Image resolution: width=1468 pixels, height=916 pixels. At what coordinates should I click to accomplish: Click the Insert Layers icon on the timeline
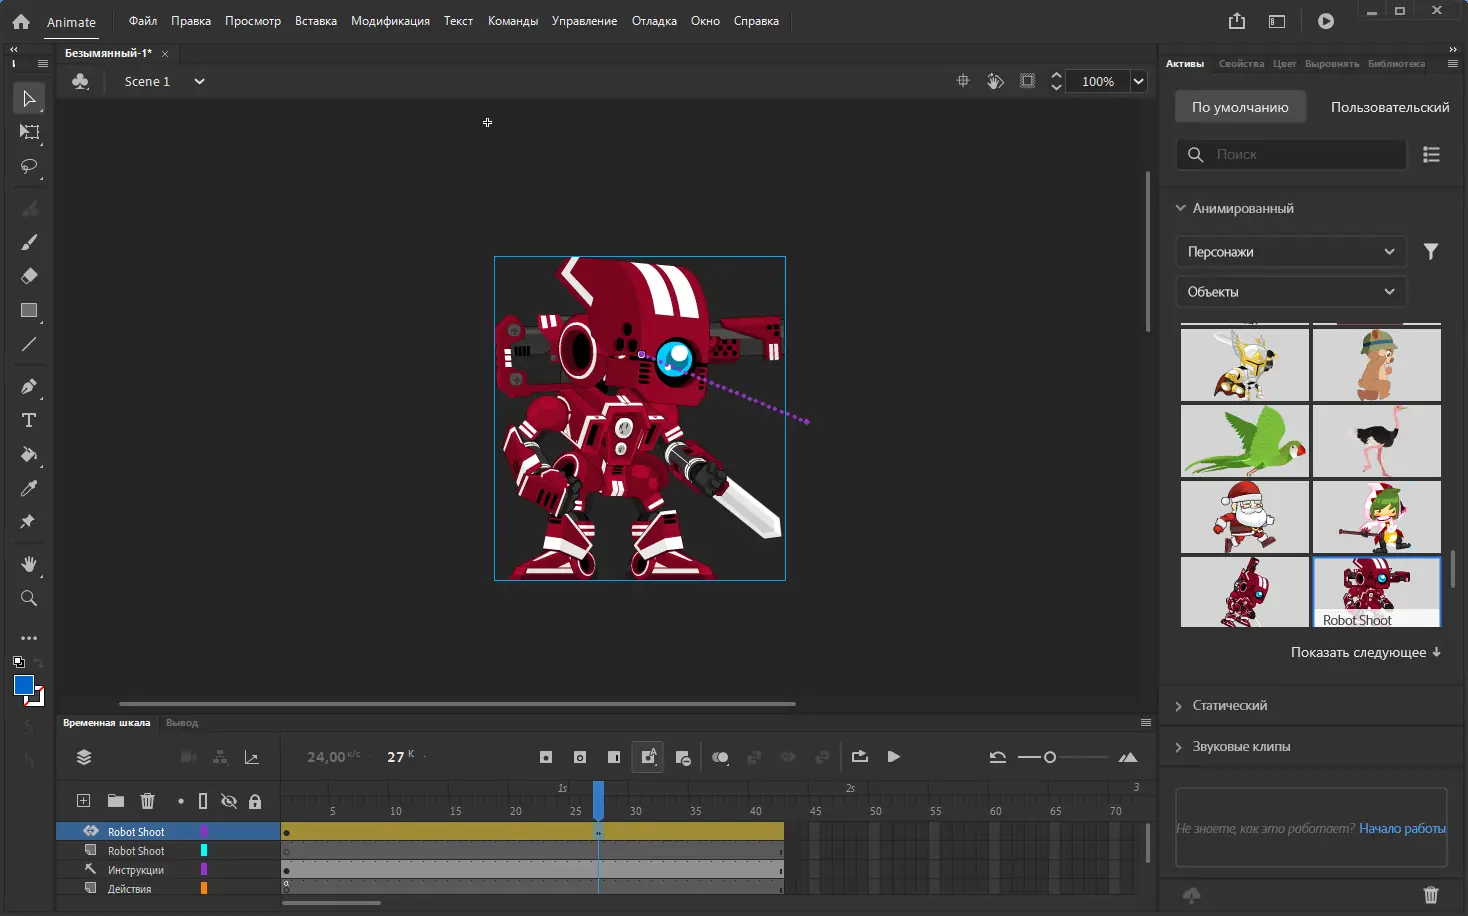click(x=84, y=800)
